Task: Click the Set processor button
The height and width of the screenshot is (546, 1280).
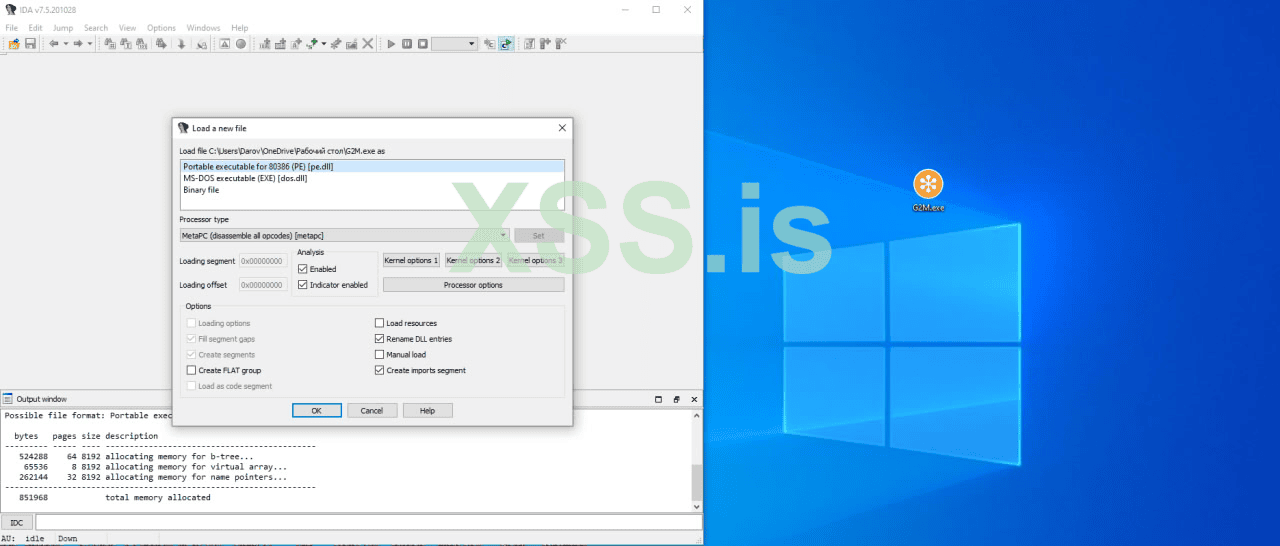Action: click(x=539, y=235)
